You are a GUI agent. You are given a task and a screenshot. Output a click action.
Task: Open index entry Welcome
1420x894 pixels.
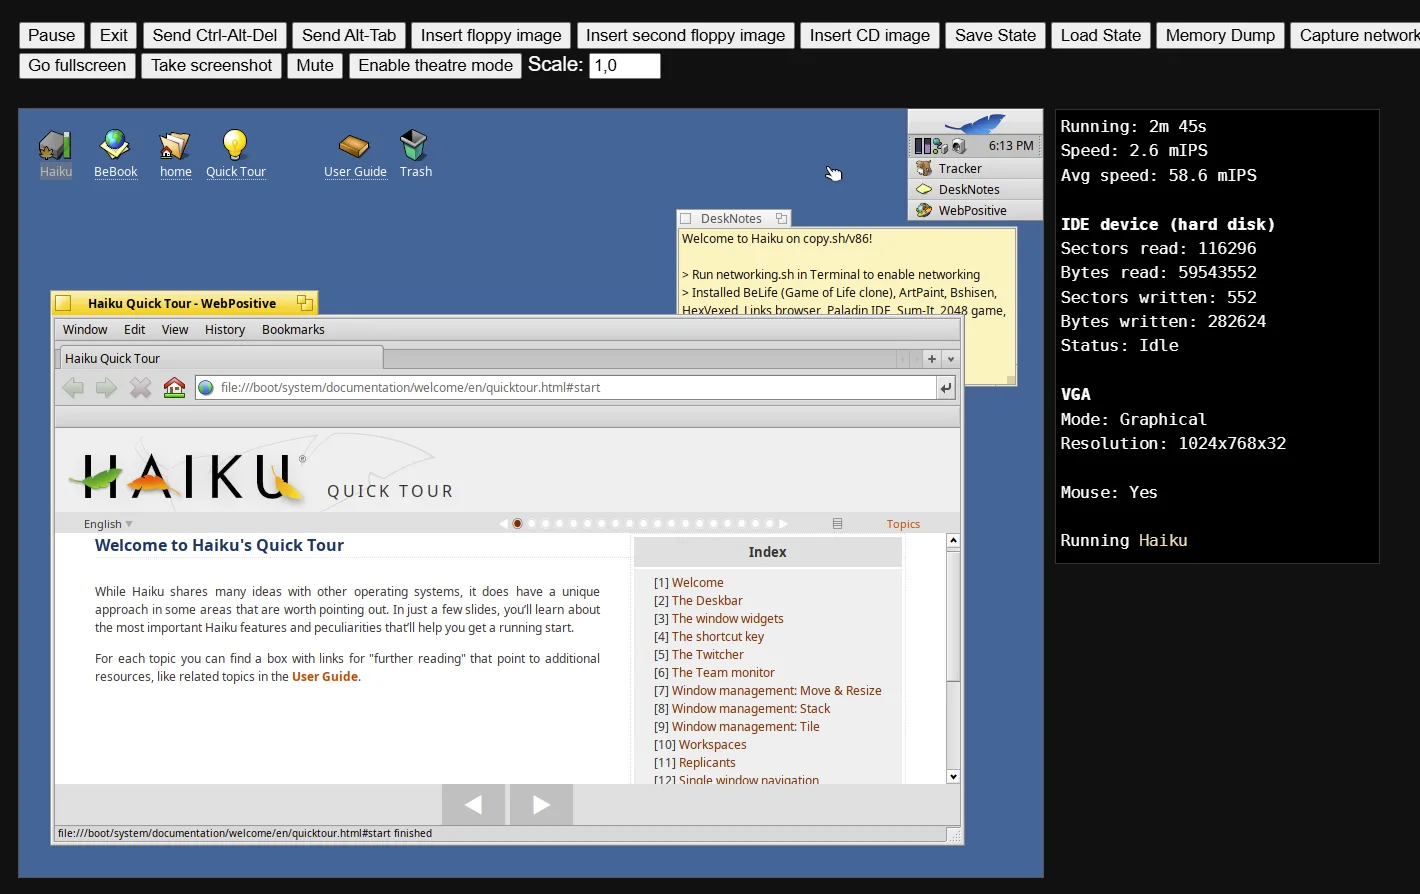tap(698, 583)
